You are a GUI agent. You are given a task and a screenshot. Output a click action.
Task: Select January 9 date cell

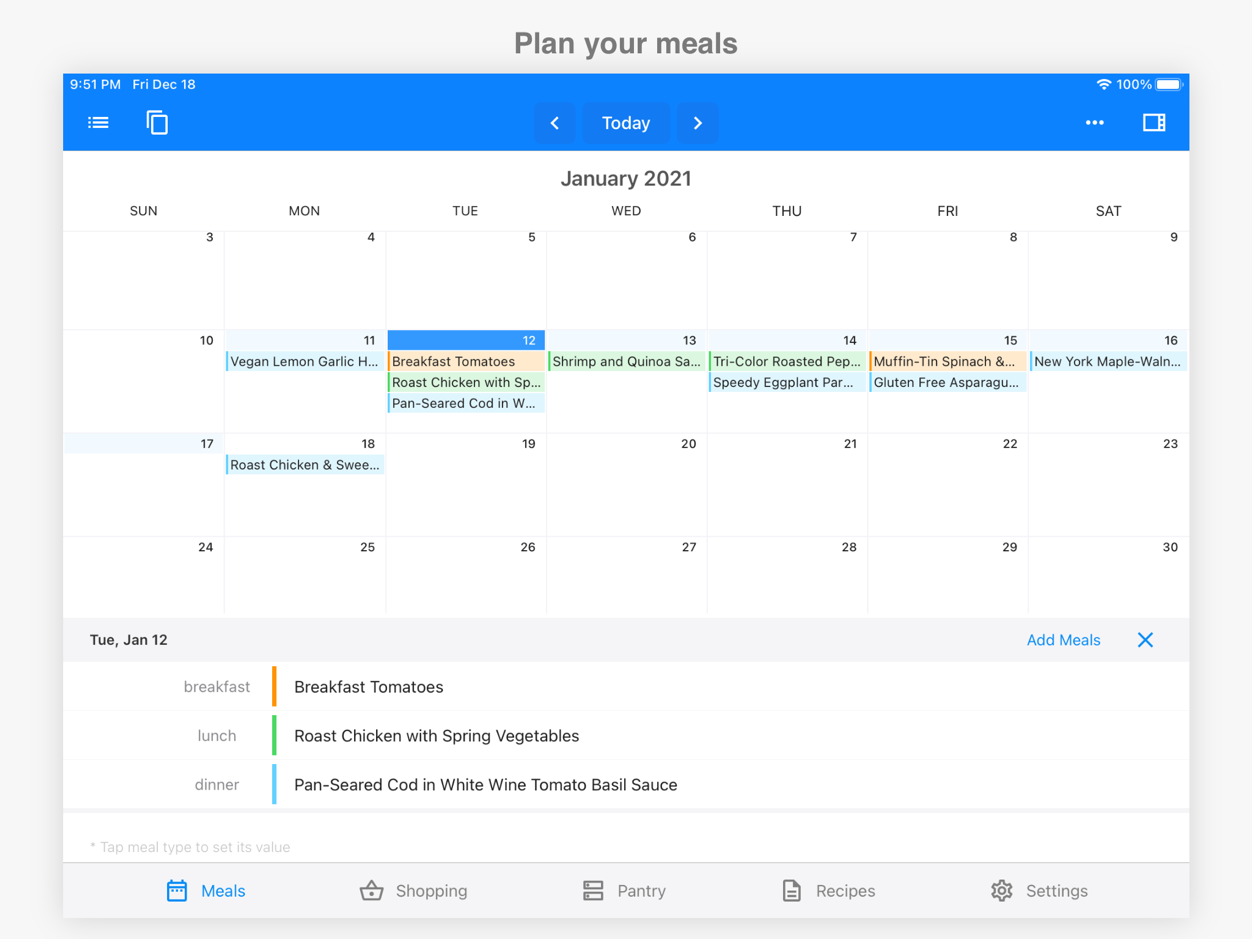(x=1108, y=280)
